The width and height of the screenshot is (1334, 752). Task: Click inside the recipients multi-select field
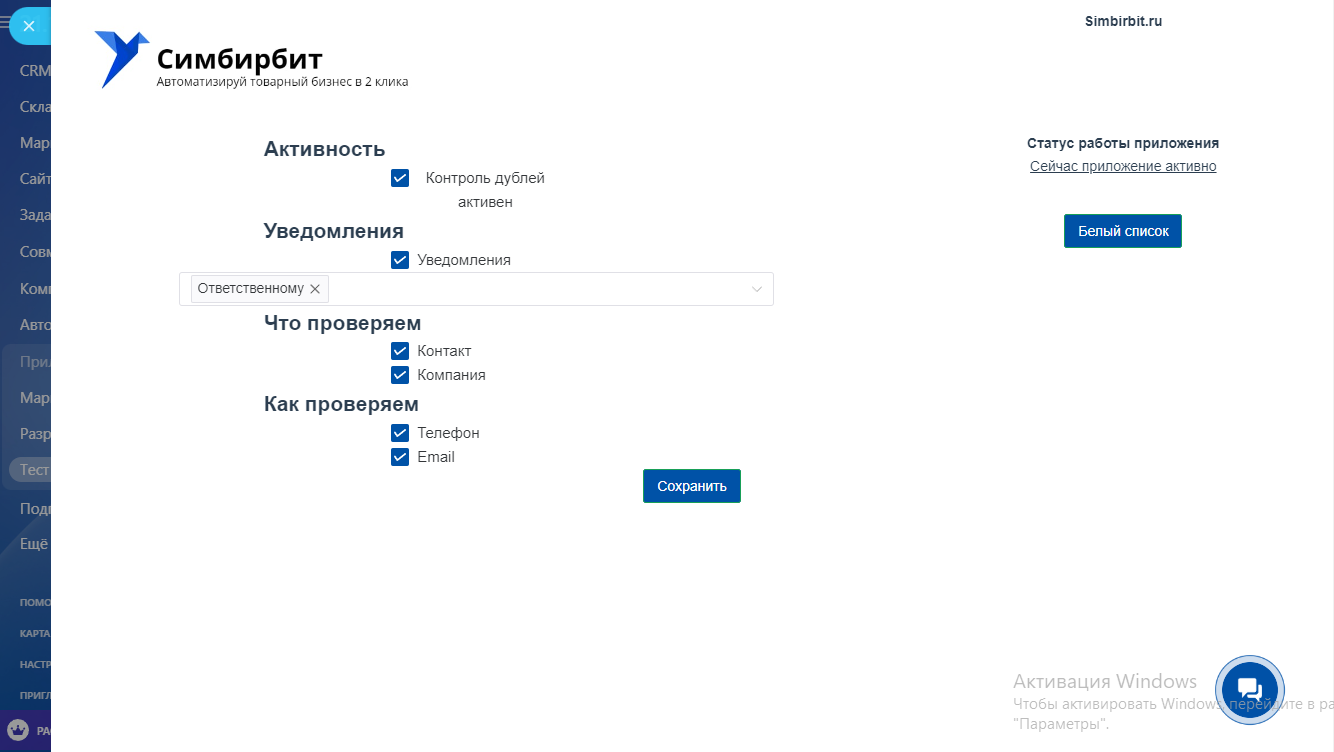pyautogui.click(x=540, y=289)
